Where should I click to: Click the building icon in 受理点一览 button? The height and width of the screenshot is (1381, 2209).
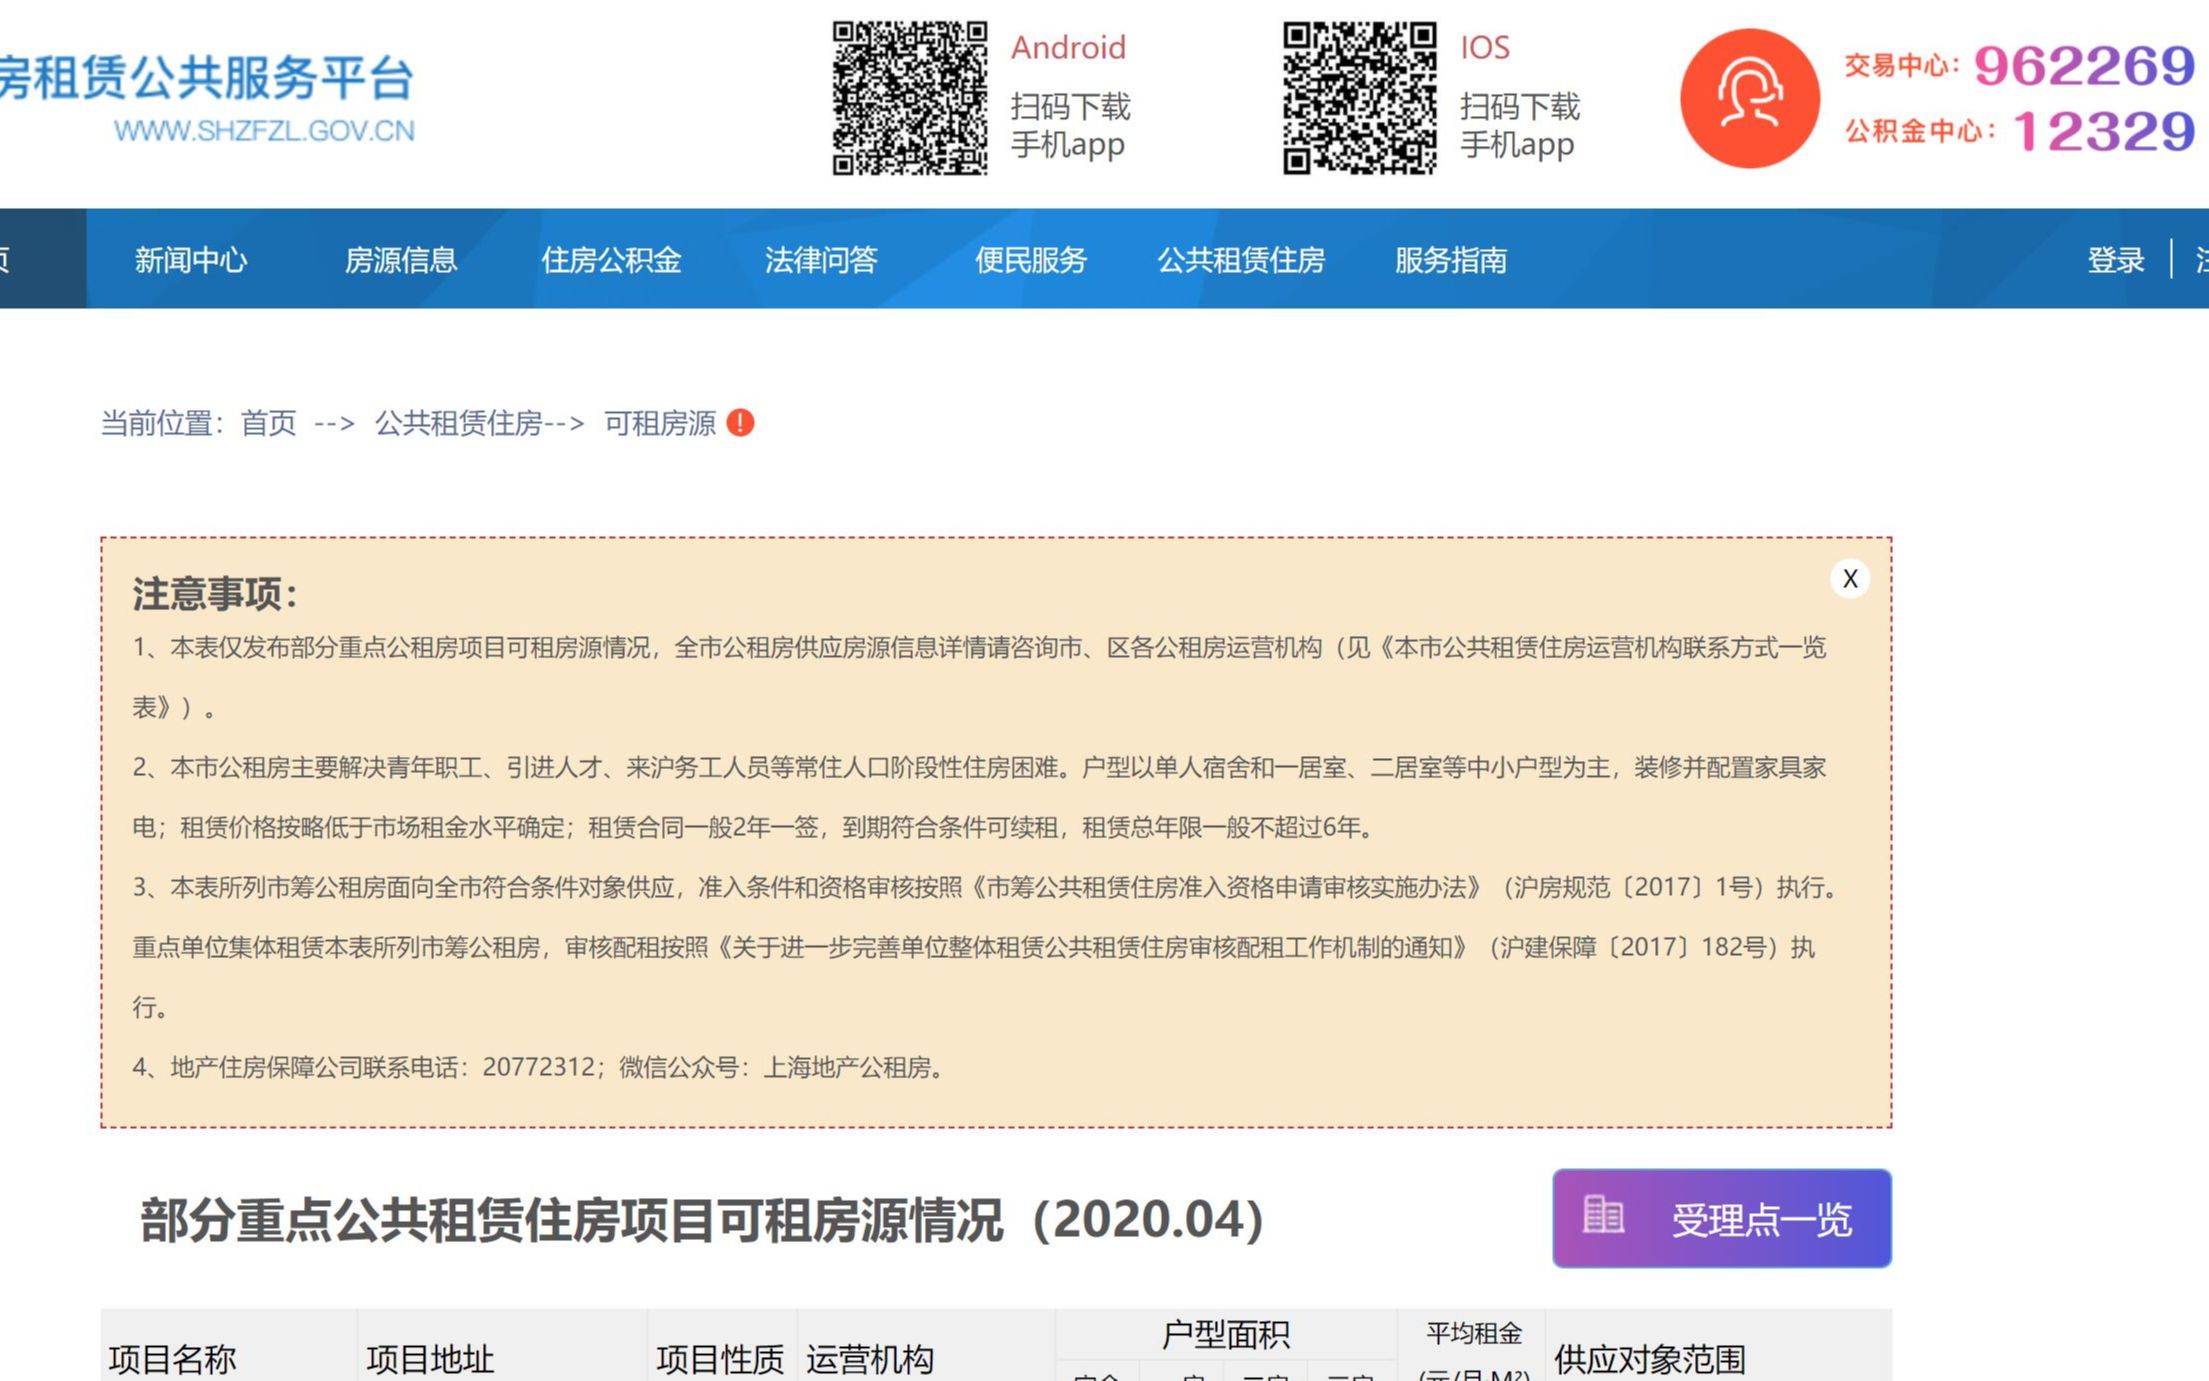click(x=1603, y=1215)
